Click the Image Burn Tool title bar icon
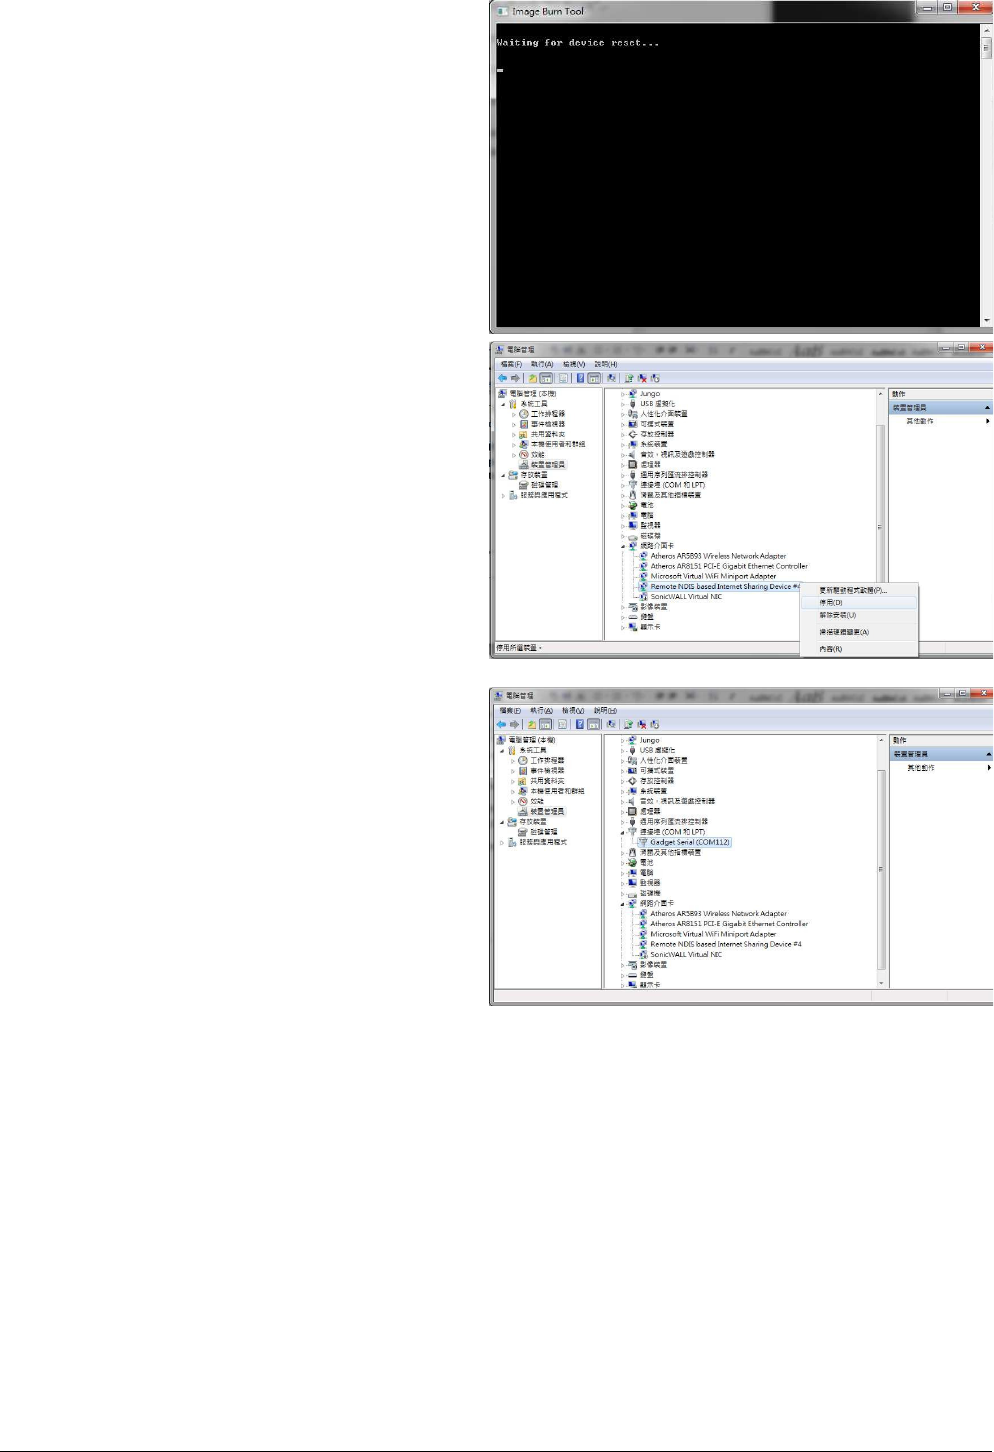 [502, 11]
